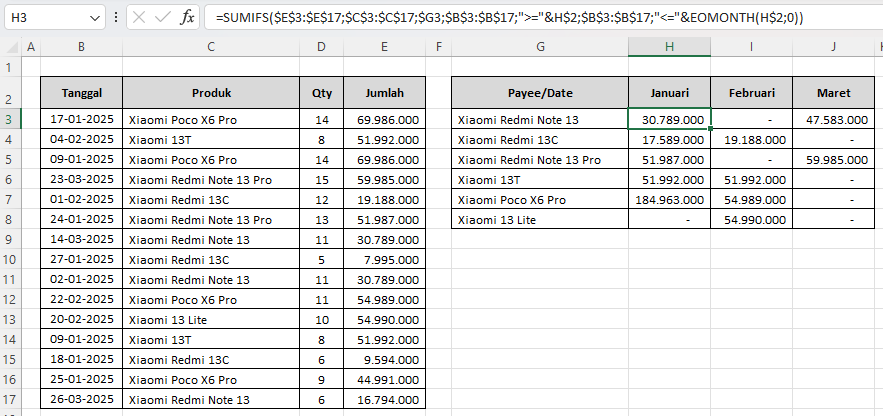883x416 pixels.
Task: Select Maret total 47.583.000
Action: (833, 119)
